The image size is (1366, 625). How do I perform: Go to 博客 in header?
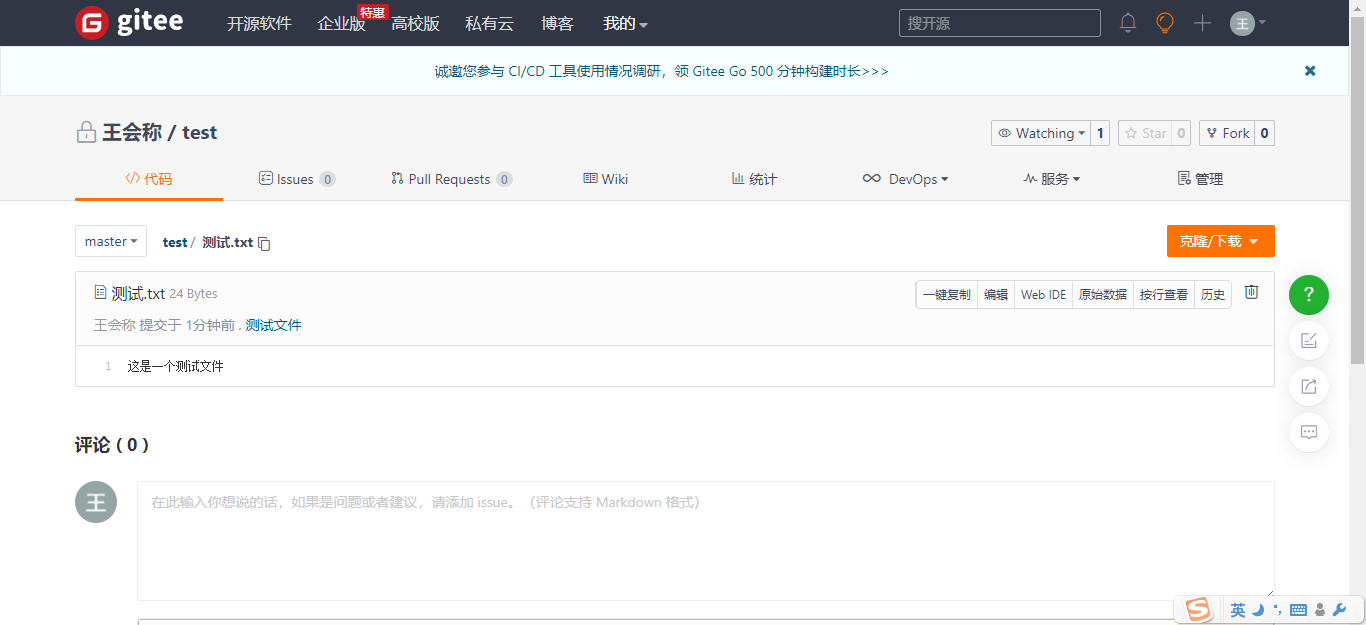pos(557,24)
